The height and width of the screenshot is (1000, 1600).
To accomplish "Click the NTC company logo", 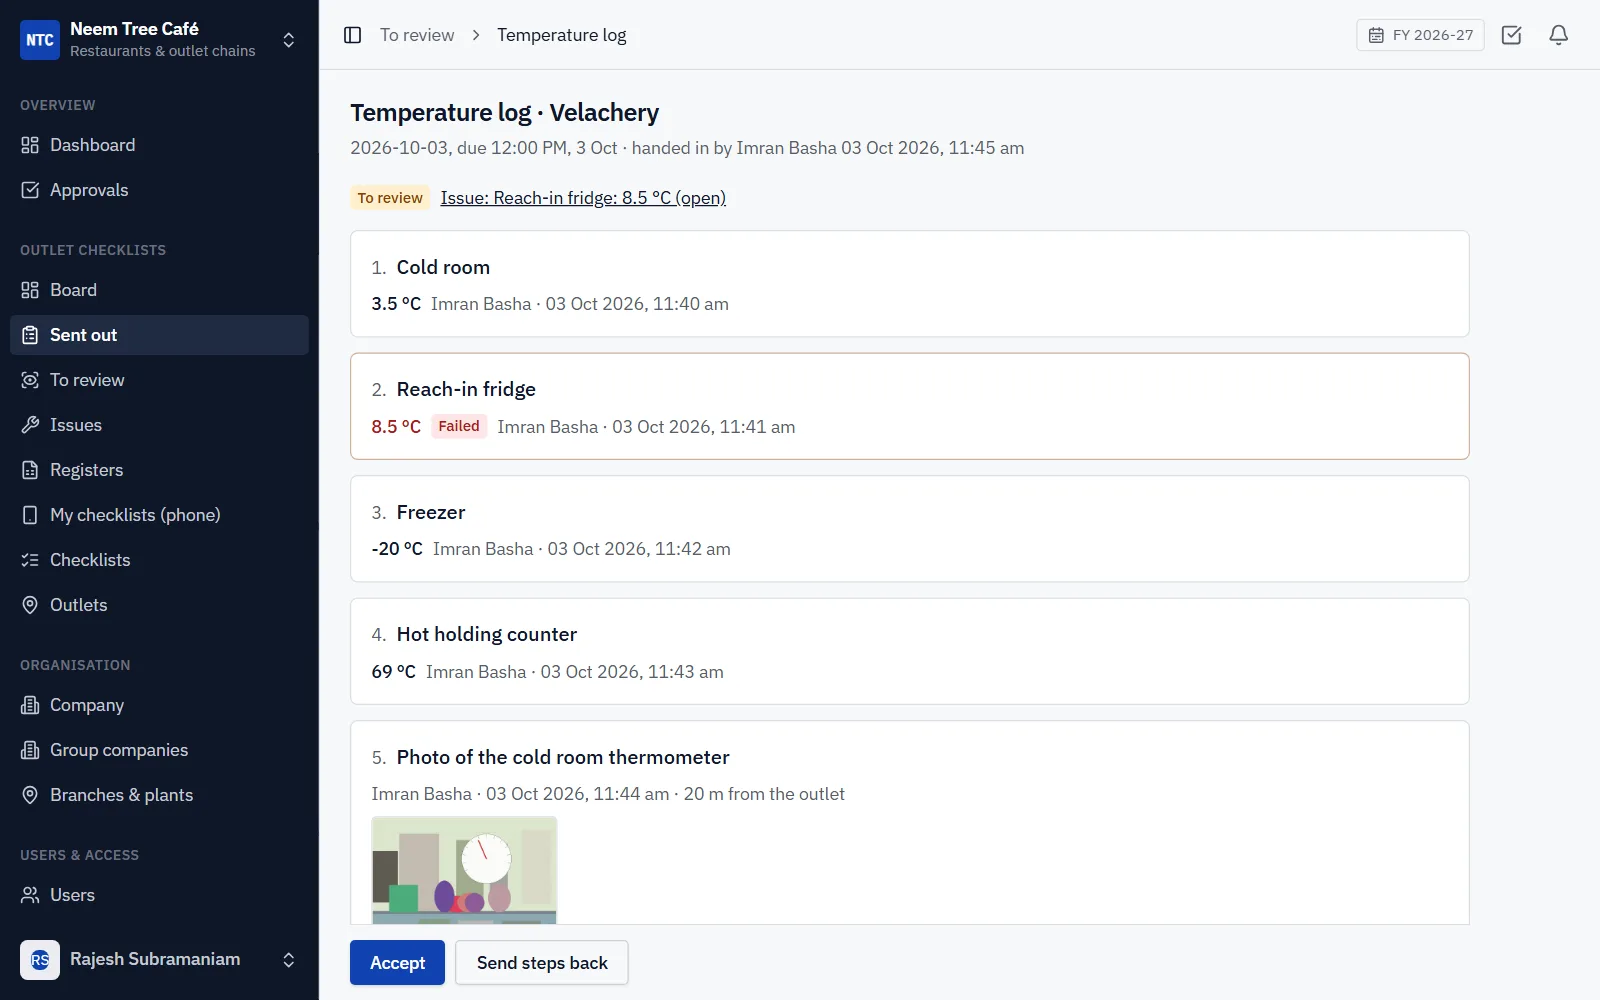I will [40, 40].
